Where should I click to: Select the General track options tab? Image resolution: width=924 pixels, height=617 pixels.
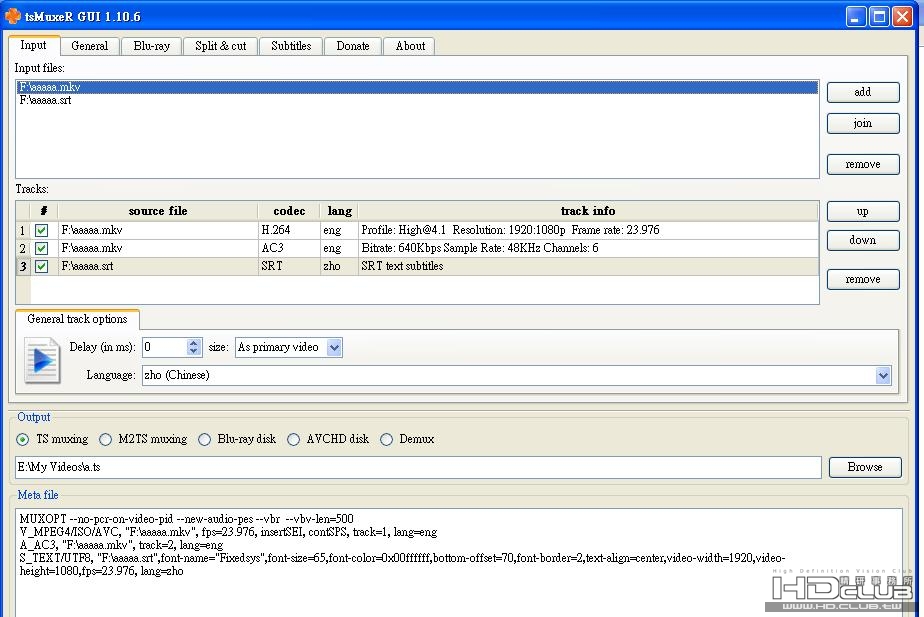77,319
